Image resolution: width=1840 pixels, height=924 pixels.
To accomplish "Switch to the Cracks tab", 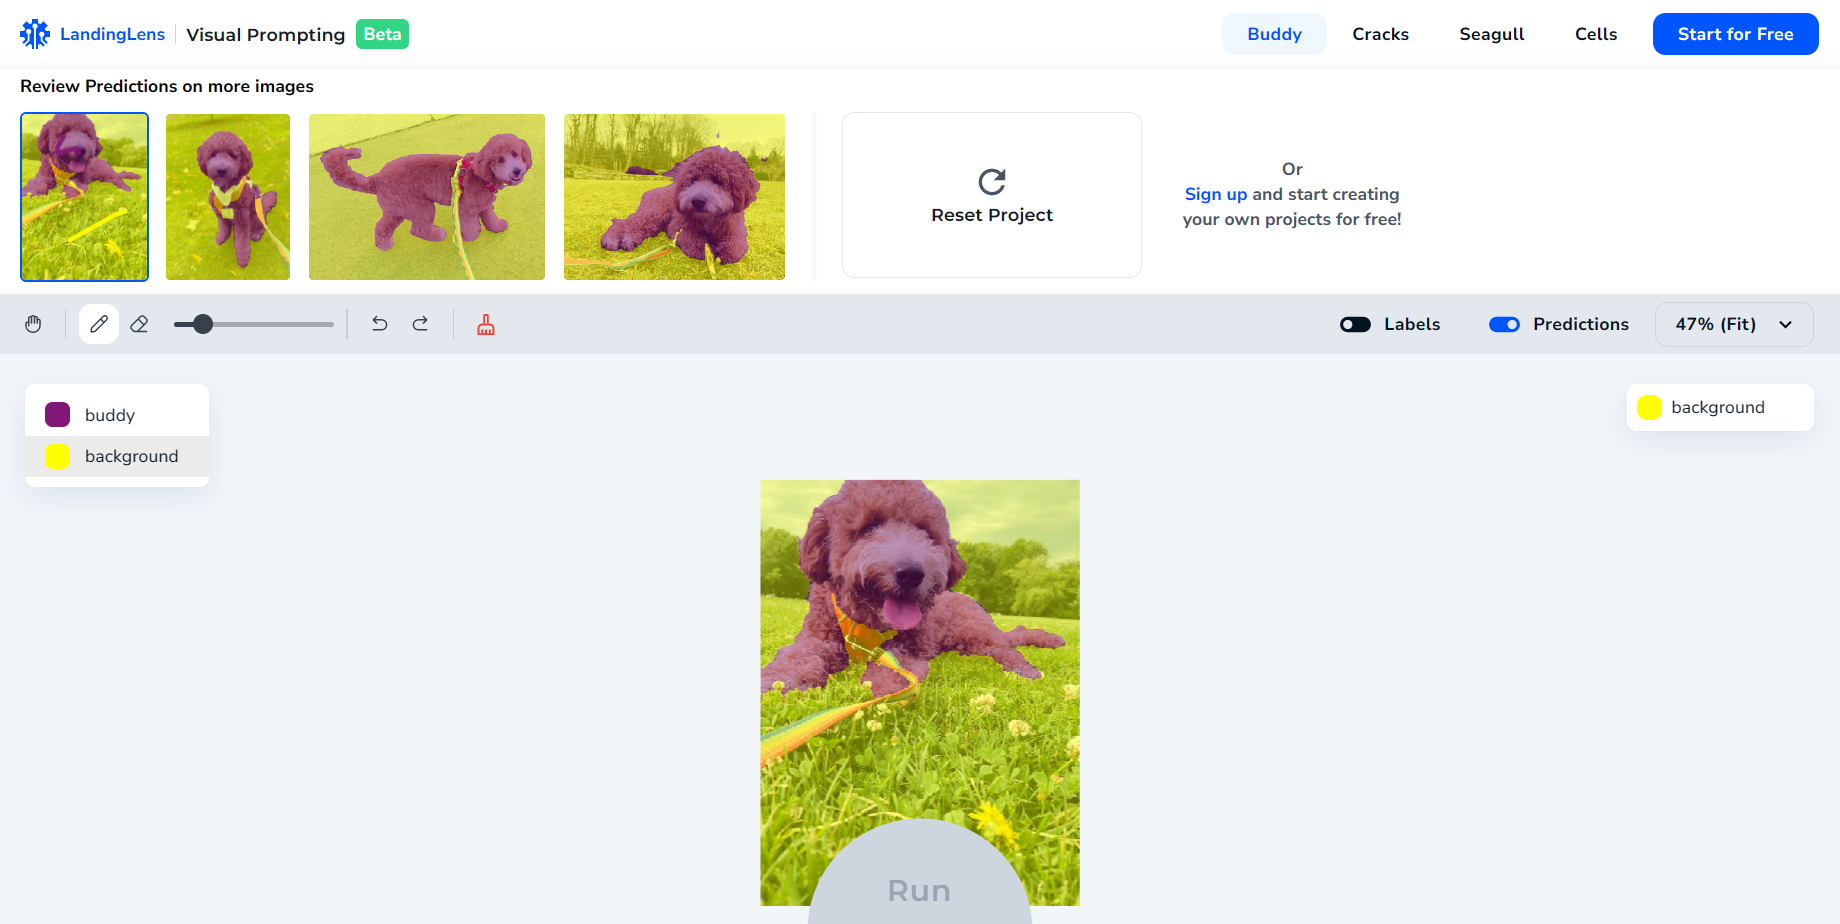I will (x=1380, y=34).
